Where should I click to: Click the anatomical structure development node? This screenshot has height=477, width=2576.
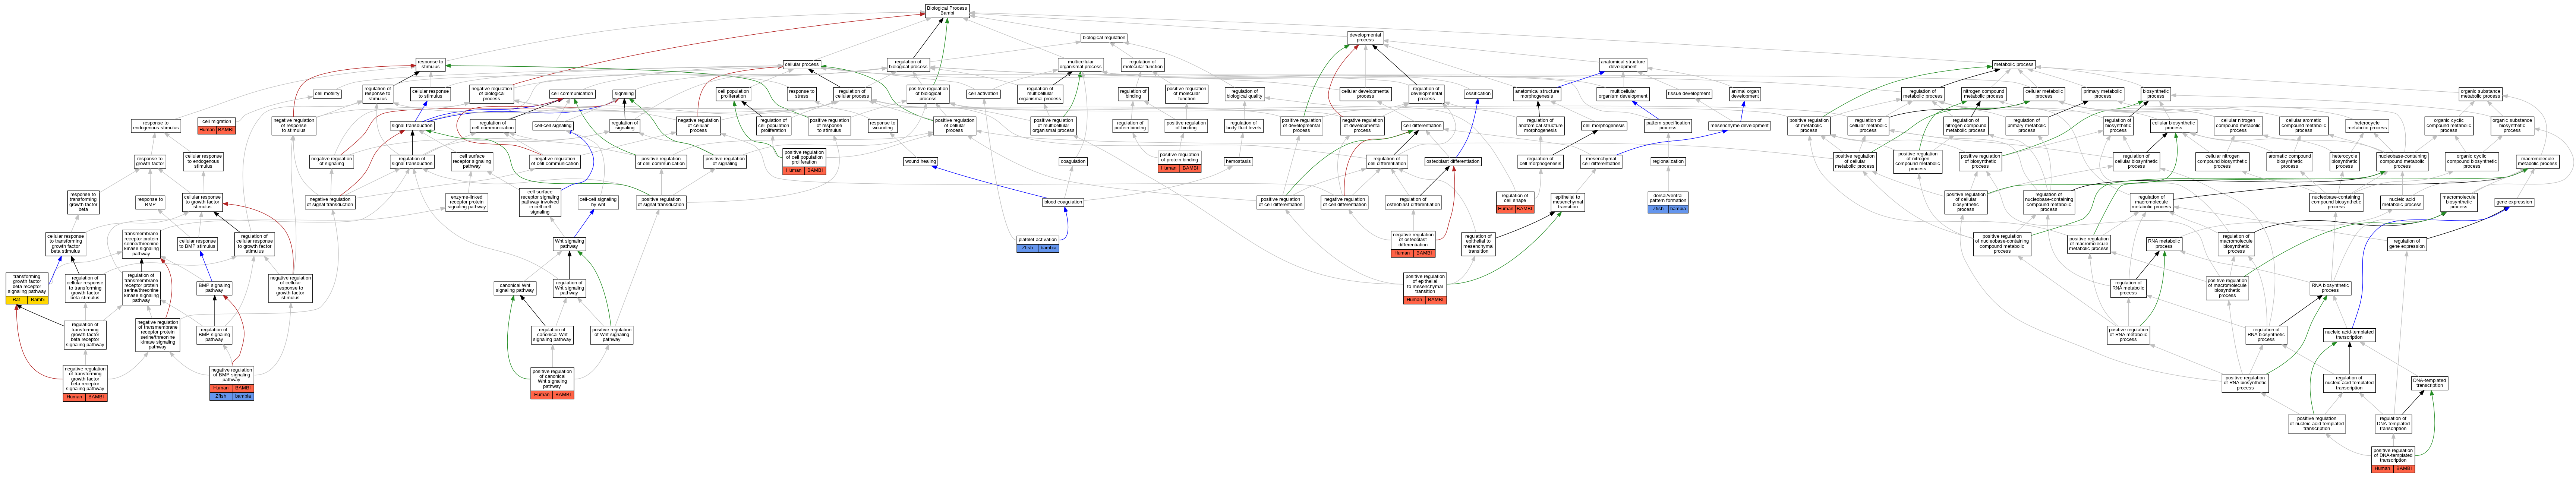(x=1622, y=64)
